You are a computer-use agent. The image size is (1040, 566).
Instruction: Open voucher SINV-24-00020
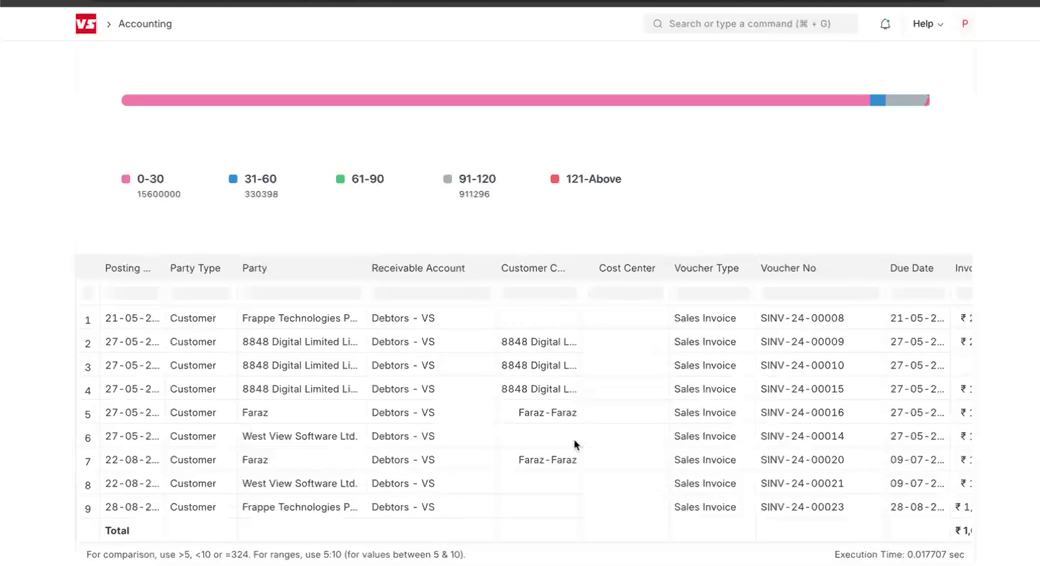coord(802,460)
